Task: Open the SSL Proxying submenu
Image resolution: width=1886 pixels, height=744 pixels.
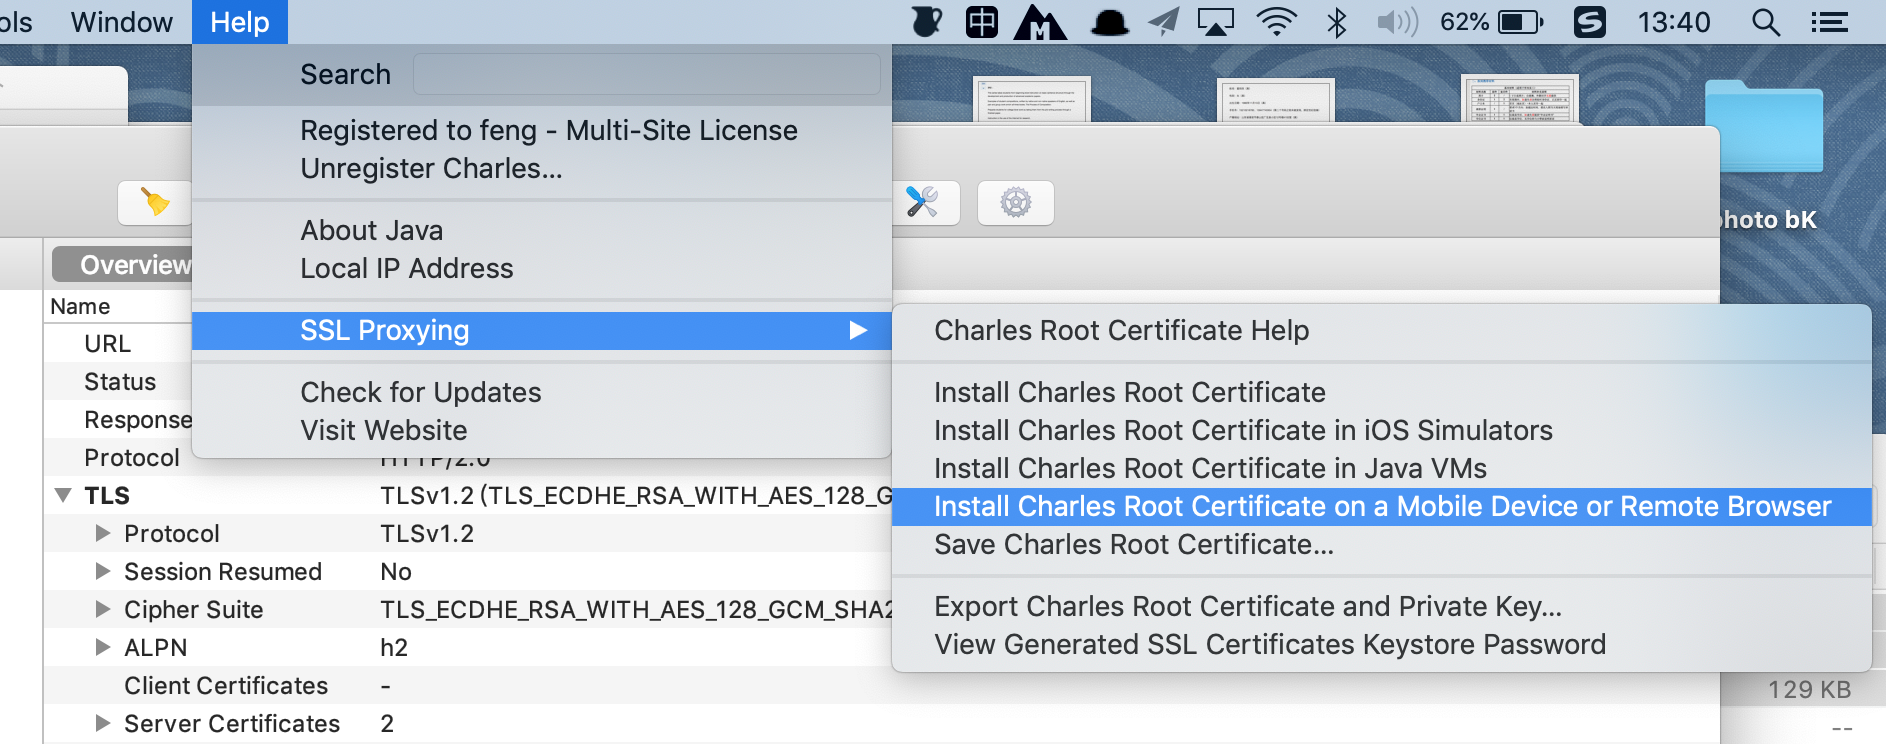Action: click(541, 331)
